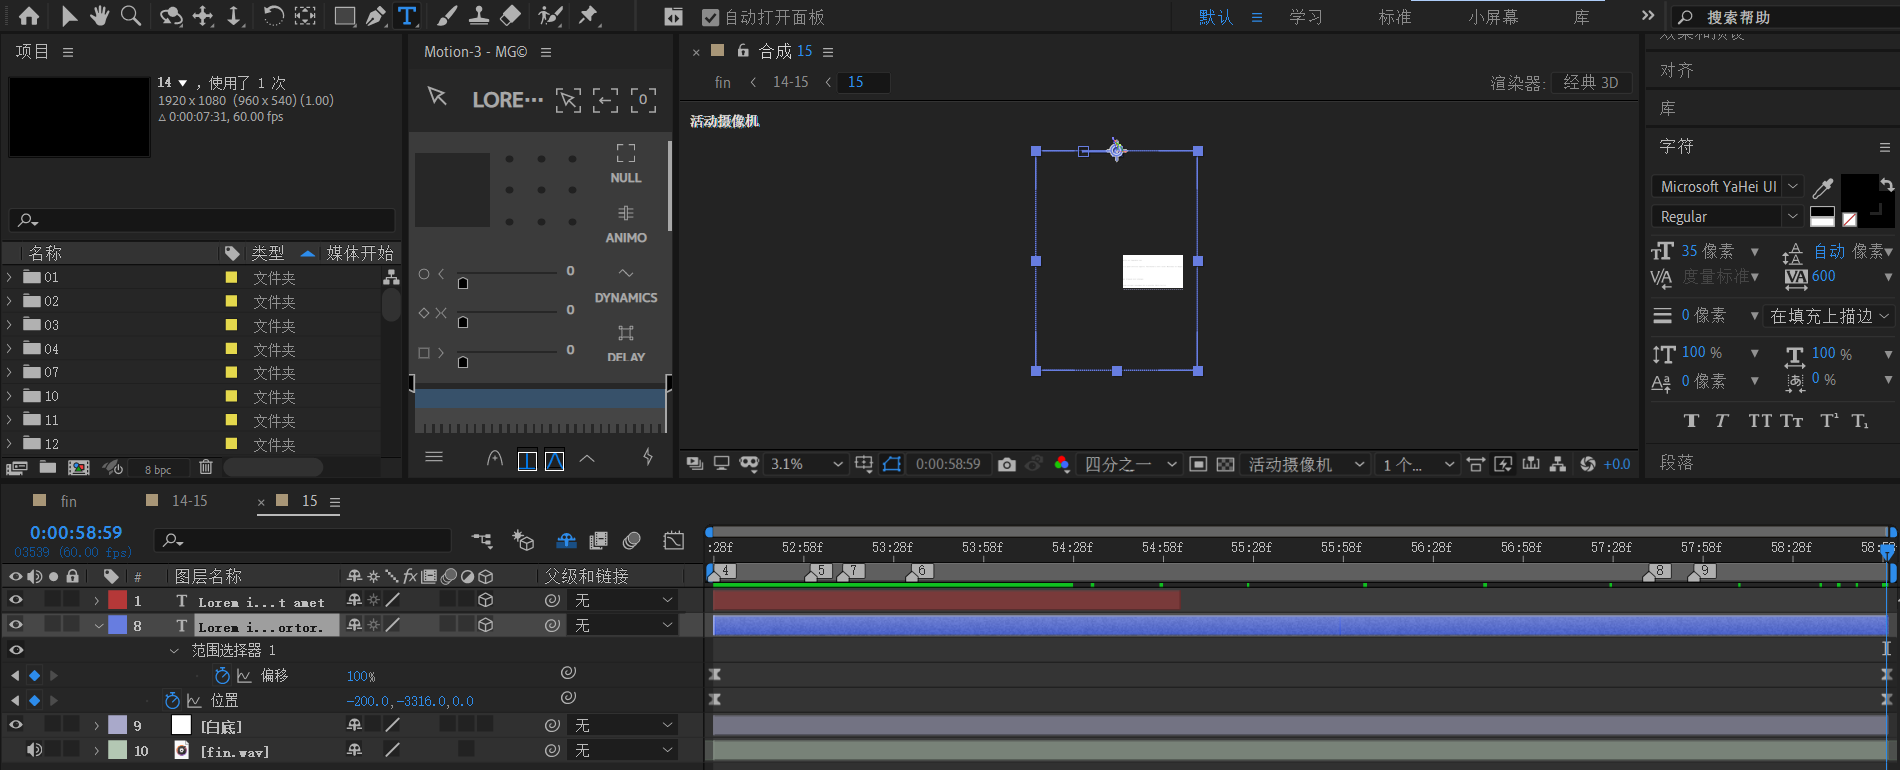Open the 对齐 panel

click(1677, 70)
